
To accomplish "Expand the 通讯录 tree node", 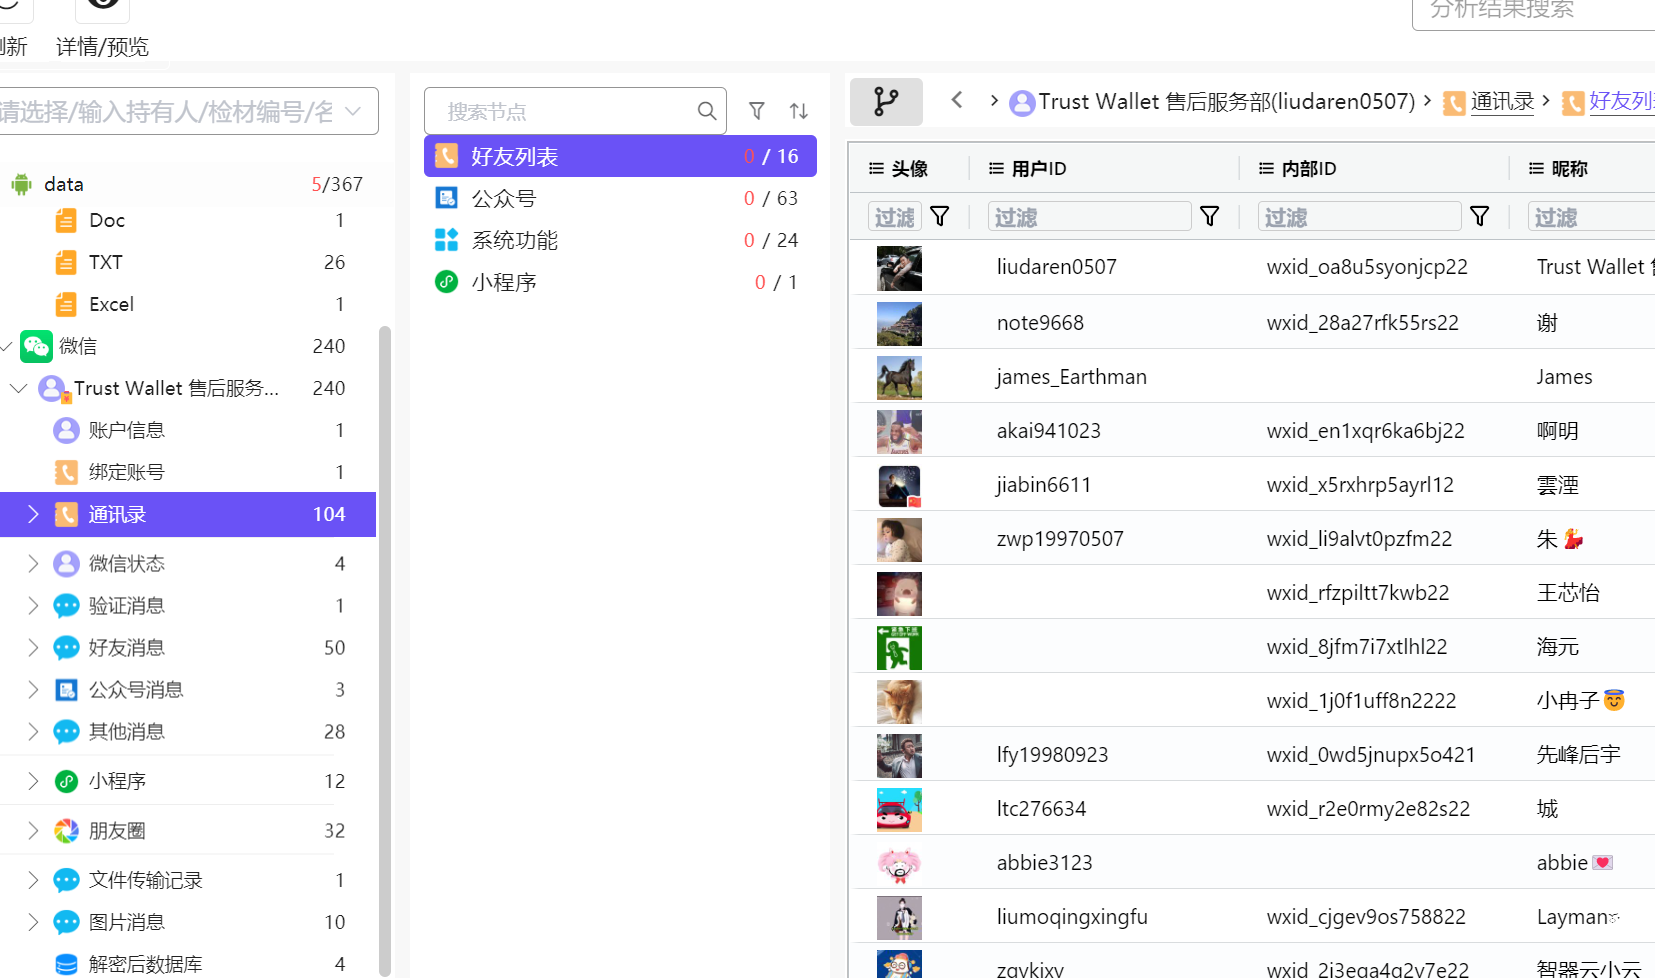I will coord(33,514).
